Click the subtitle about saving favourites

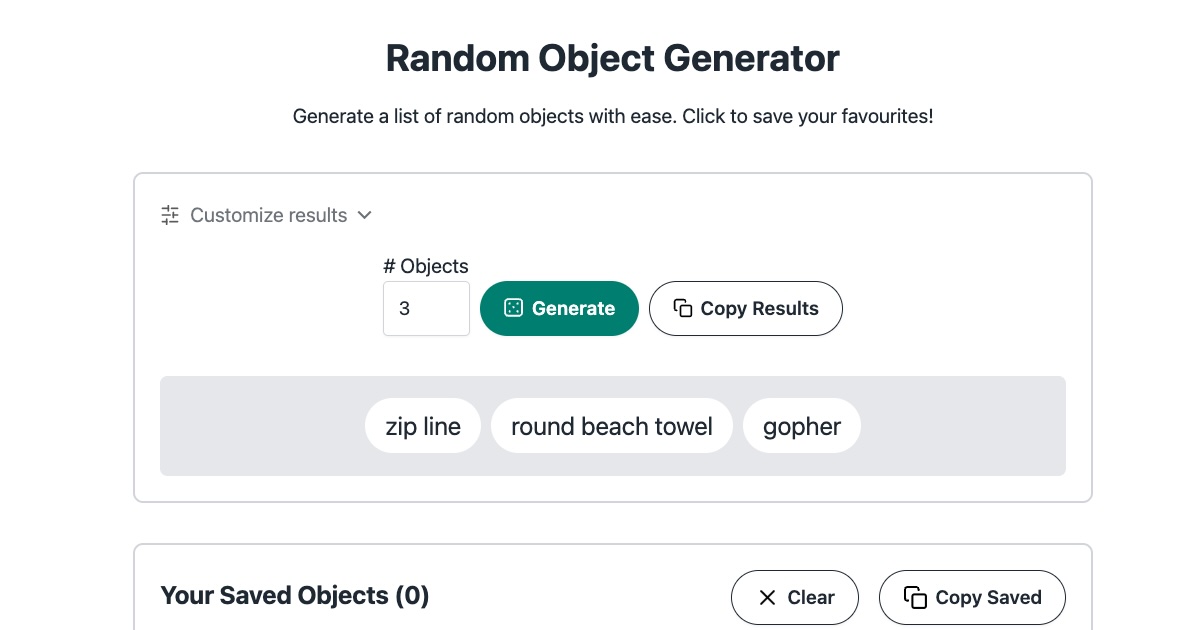point(612,116)
